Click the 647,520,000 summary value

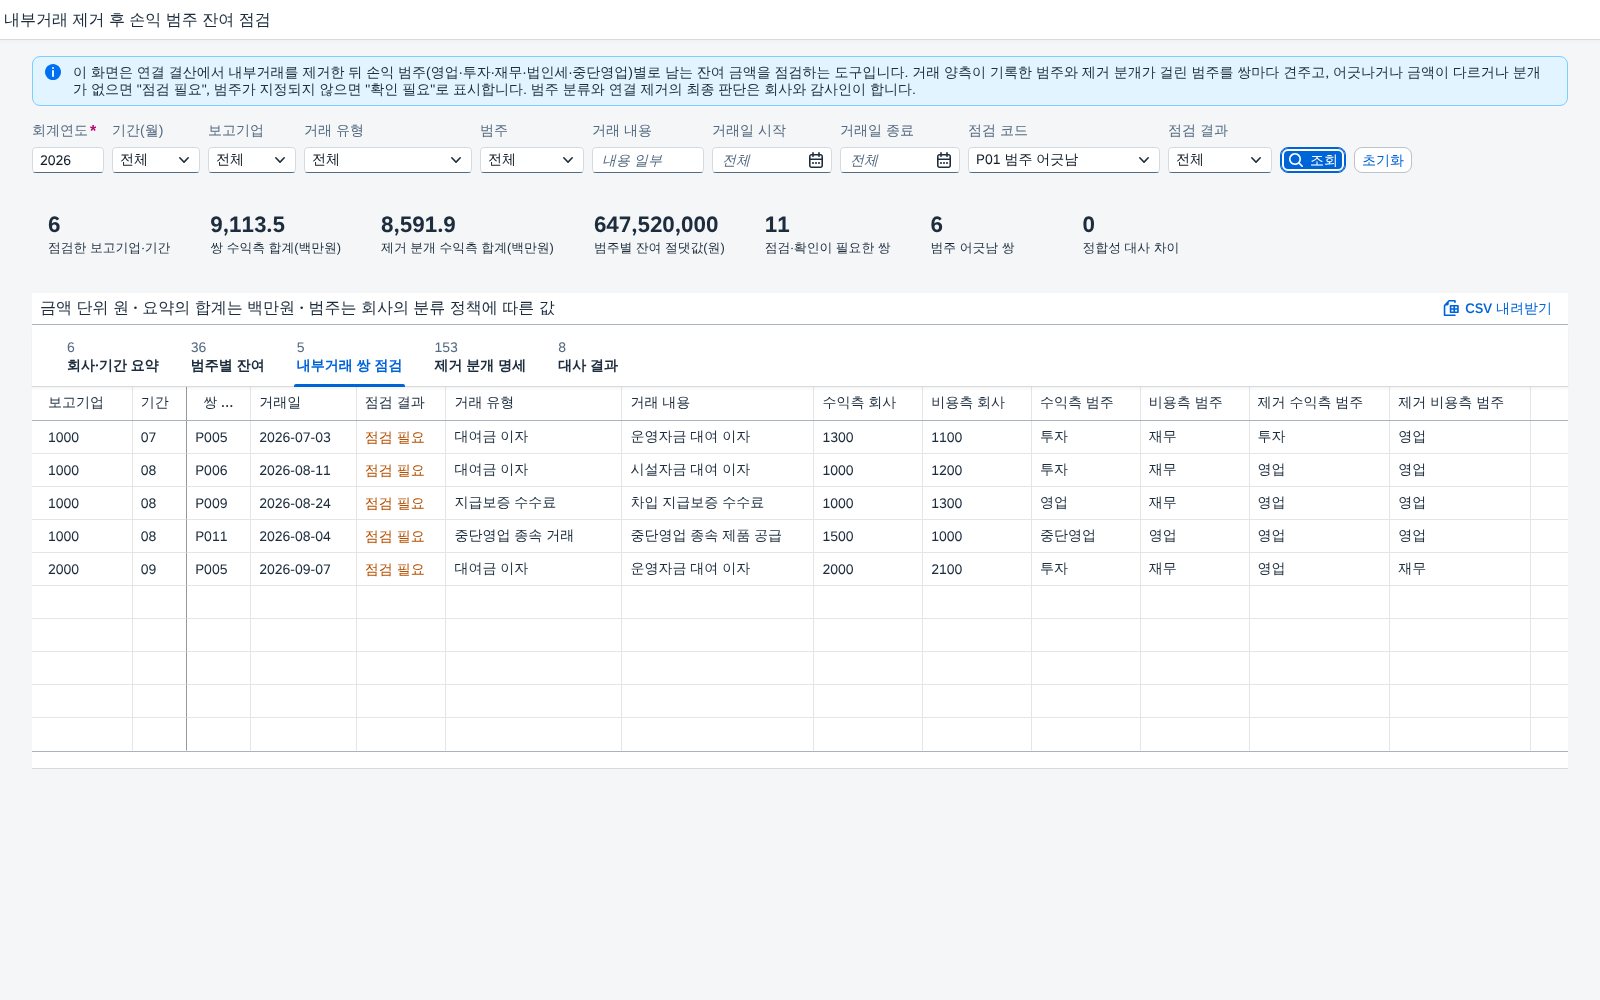pyautogui.click(x=656, y=225)
